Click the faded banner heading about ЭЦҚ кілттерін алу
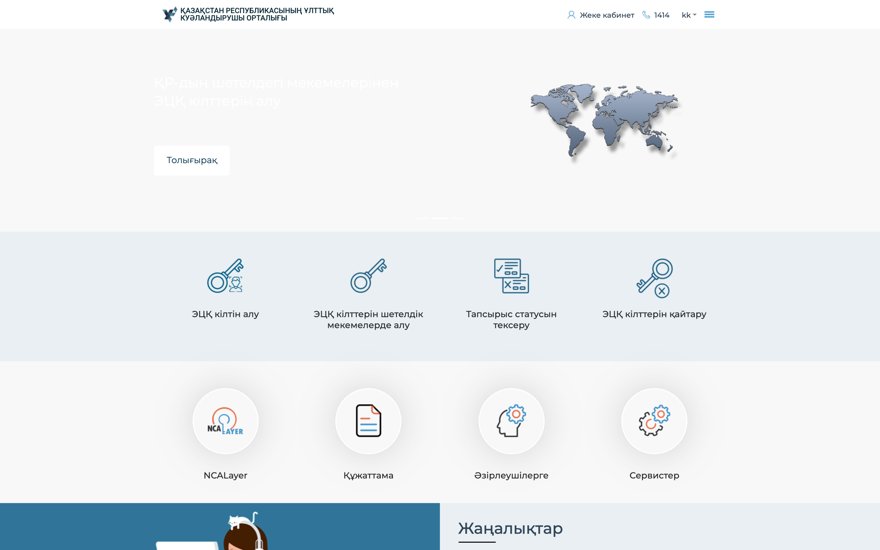 coord(276,92)
